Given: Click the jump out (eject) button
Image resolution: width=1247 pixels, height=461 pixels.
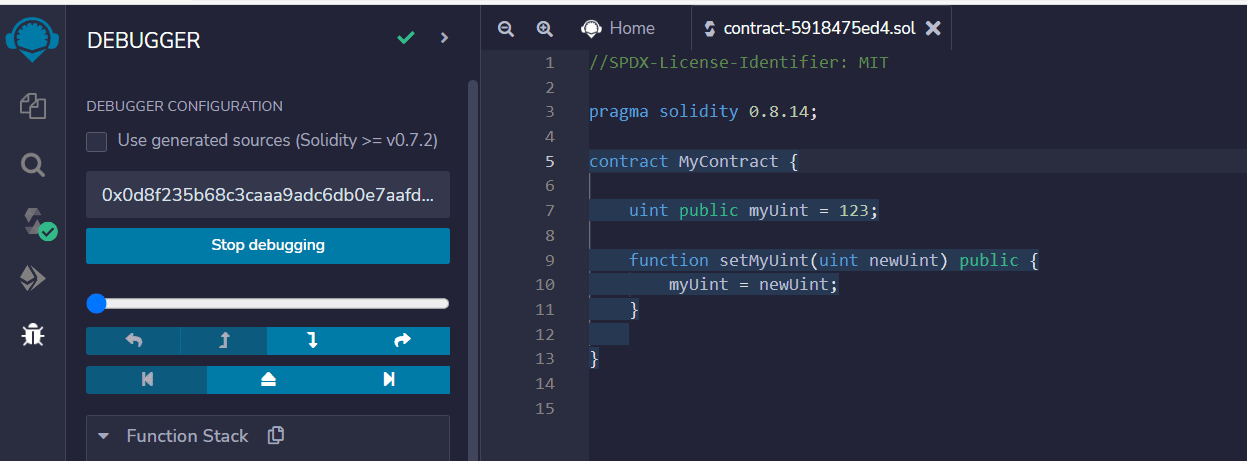Looking at the screenshot, I should (268, 380).
